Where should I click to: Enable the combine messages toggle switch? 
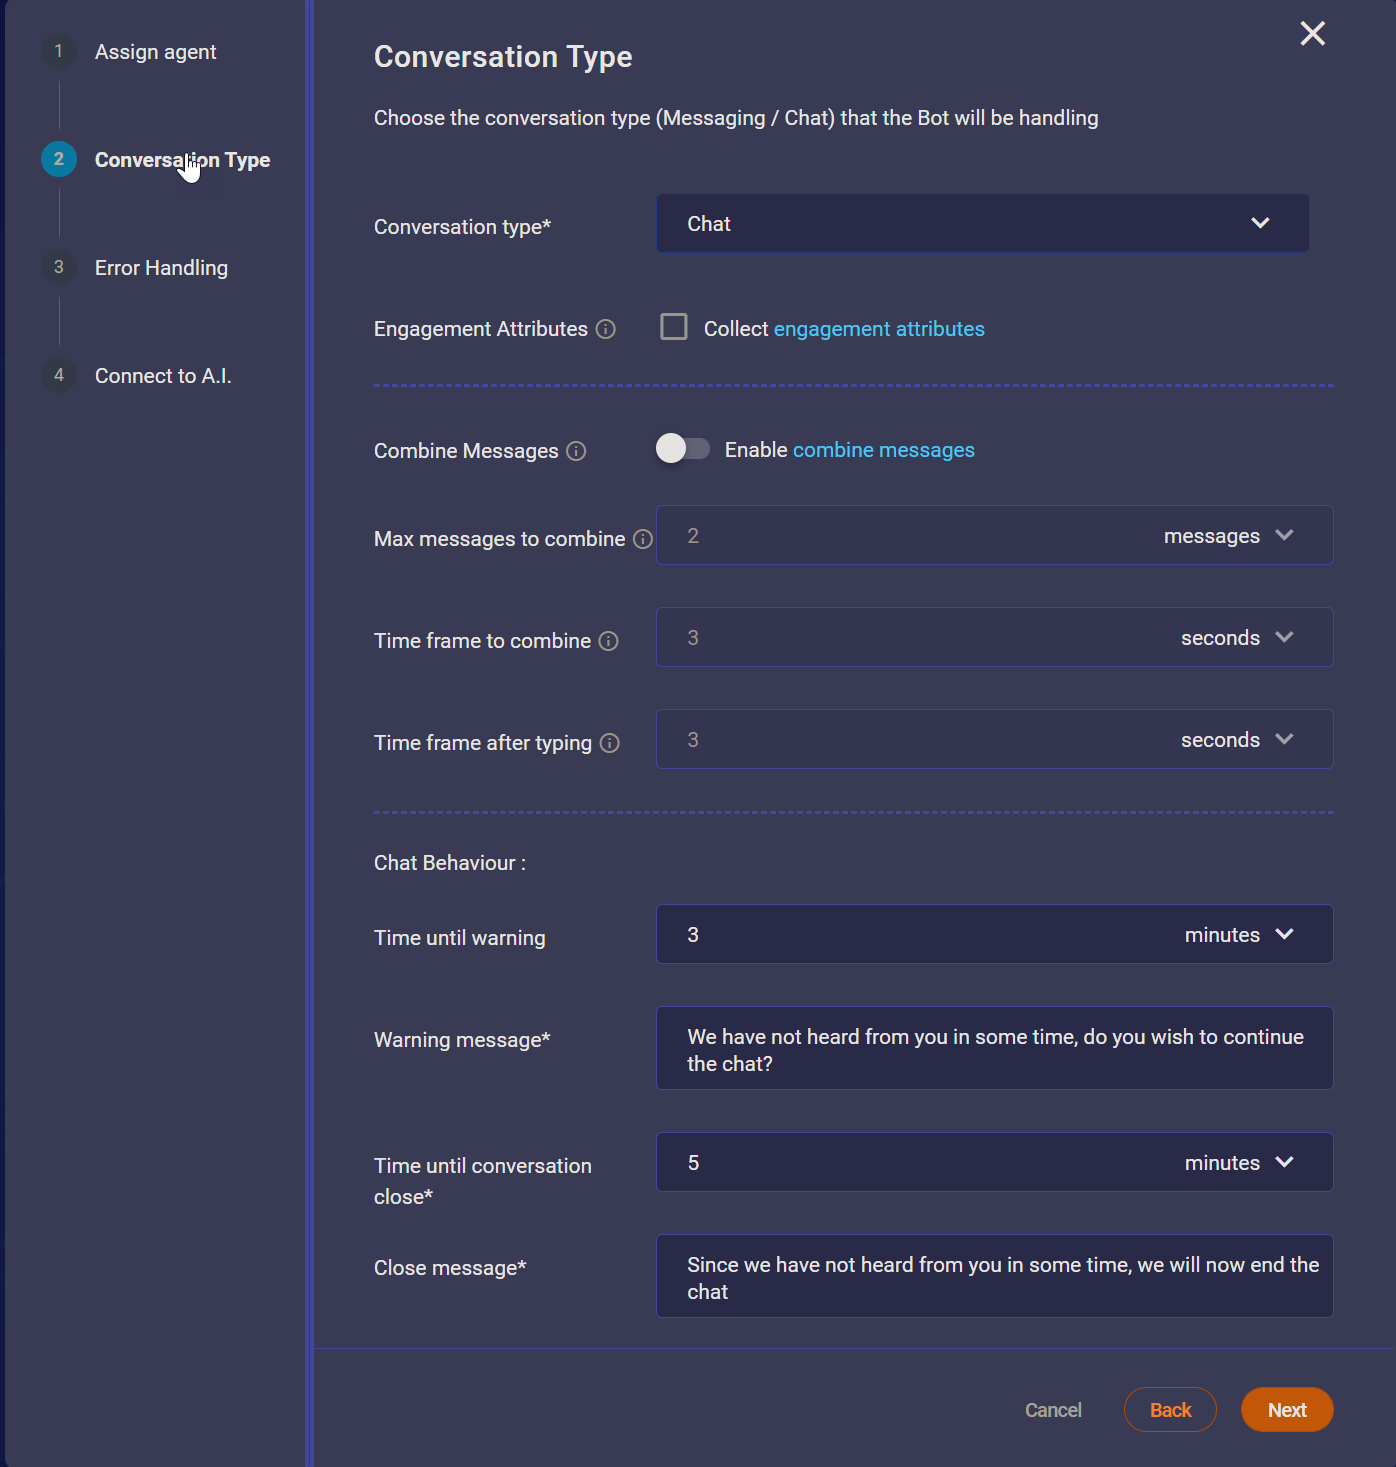pos(683,449)
